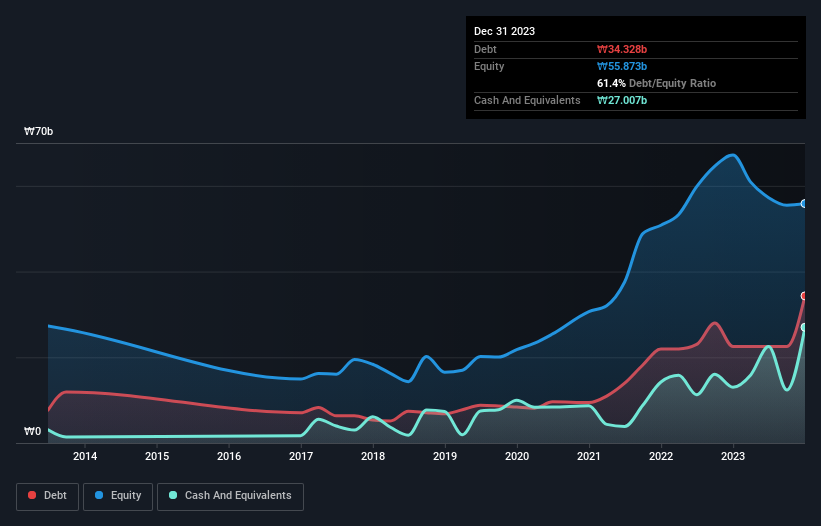Click the ₩70b y-axis label
821x526 pixels.
[38, 131]
